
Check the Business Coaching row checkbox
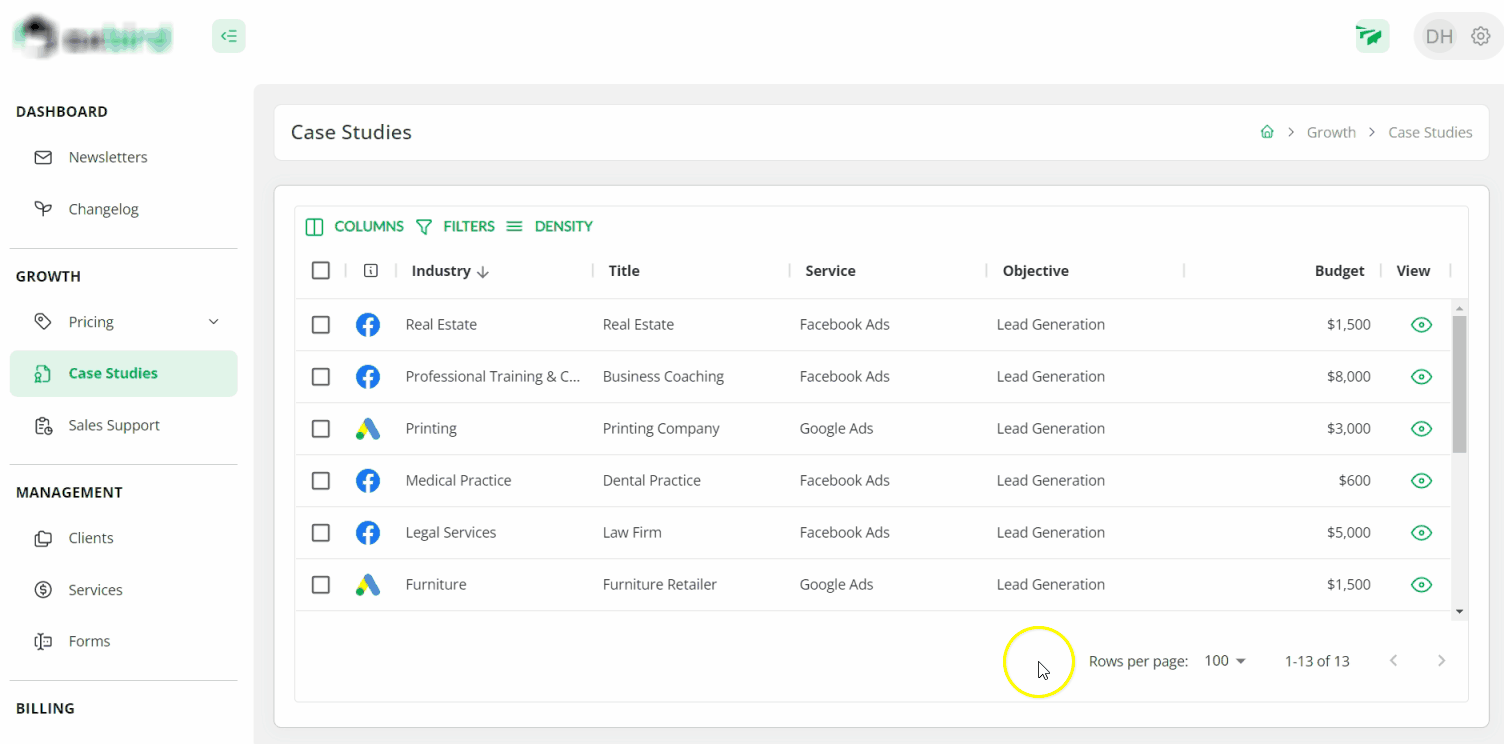(321, 377)
